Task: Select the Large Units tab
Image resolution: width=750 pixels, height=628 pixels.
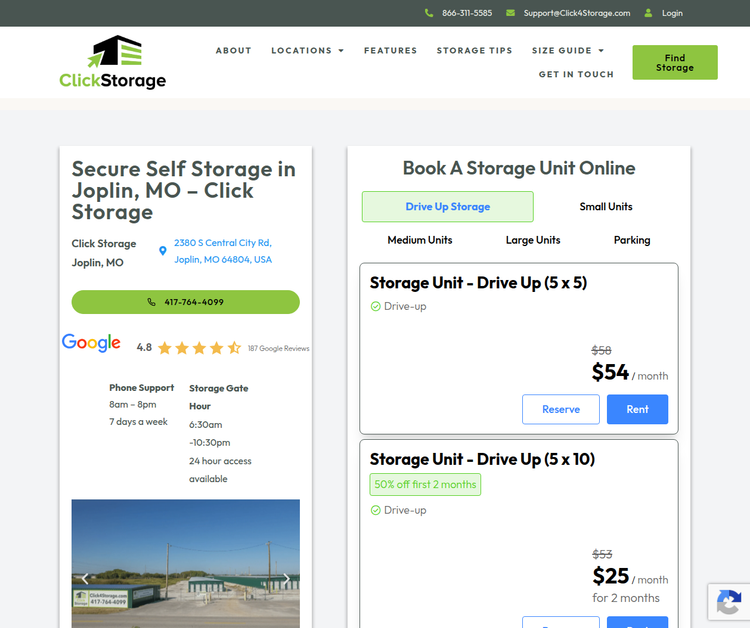Action: coord(533,240)
